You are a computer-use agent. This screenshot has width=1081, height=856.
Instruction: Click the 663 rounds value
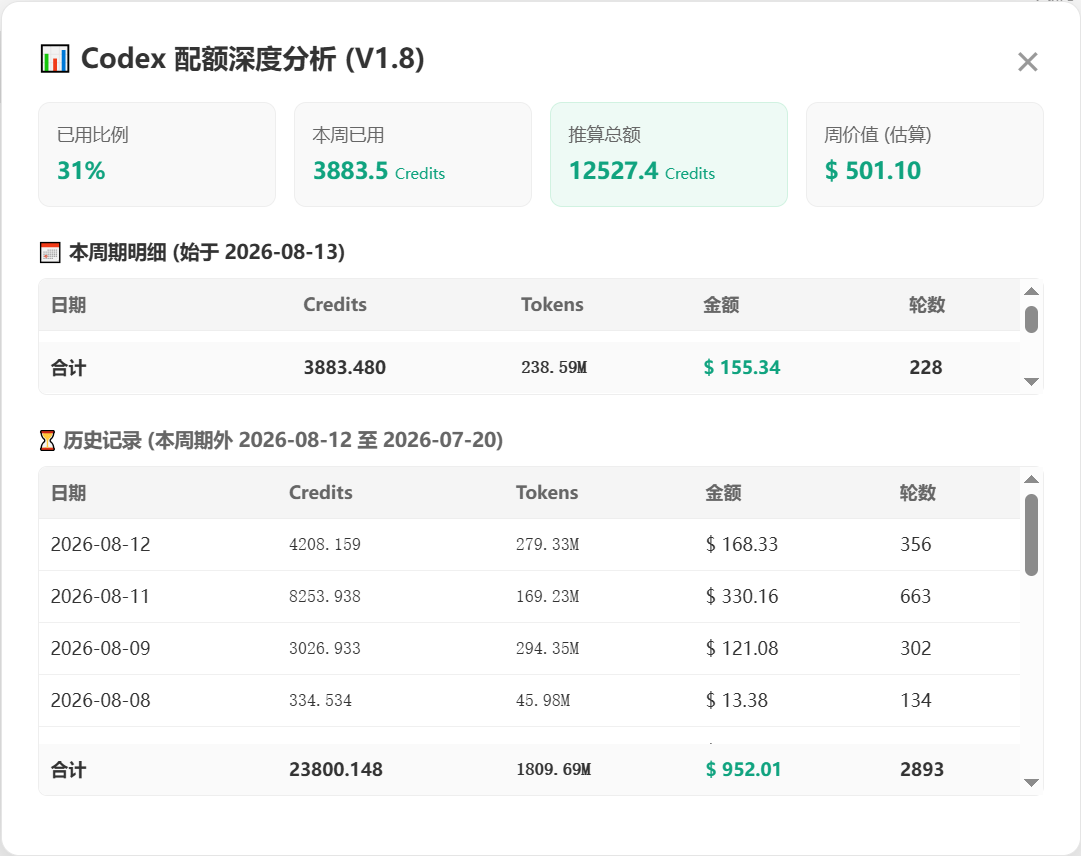tap(916, 596)
